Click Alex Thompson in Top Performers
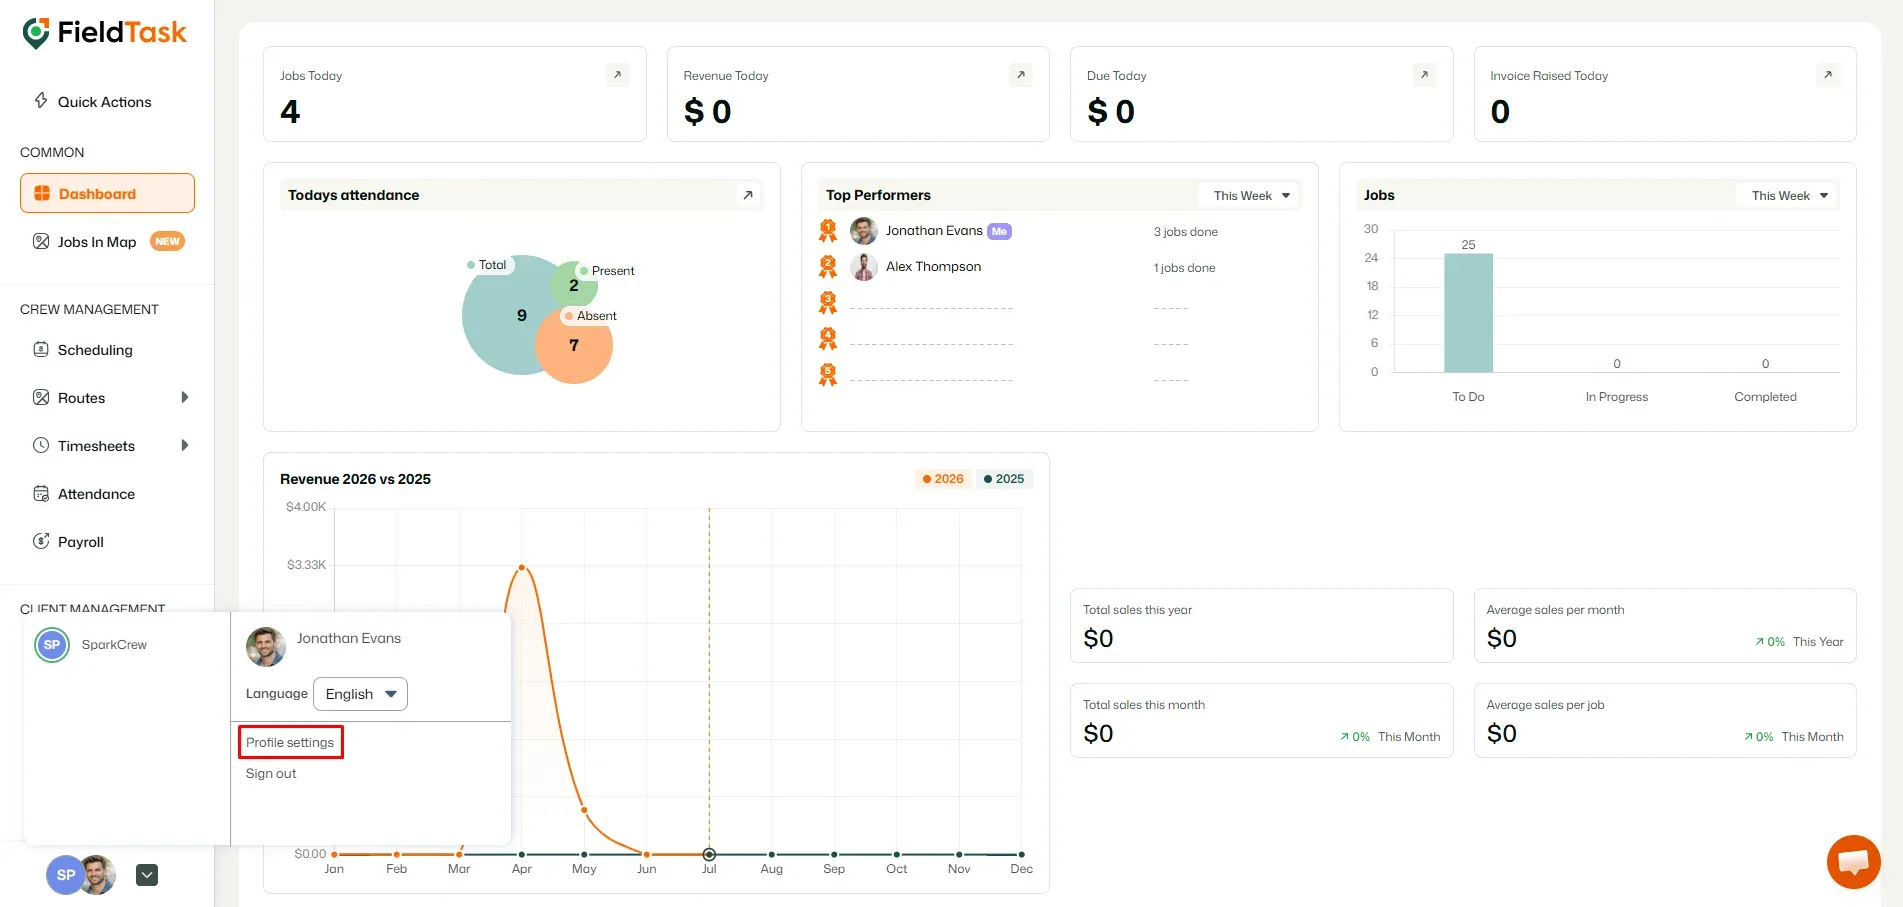The width and height of the screenshot is (1903, 907). click(933, 267)
